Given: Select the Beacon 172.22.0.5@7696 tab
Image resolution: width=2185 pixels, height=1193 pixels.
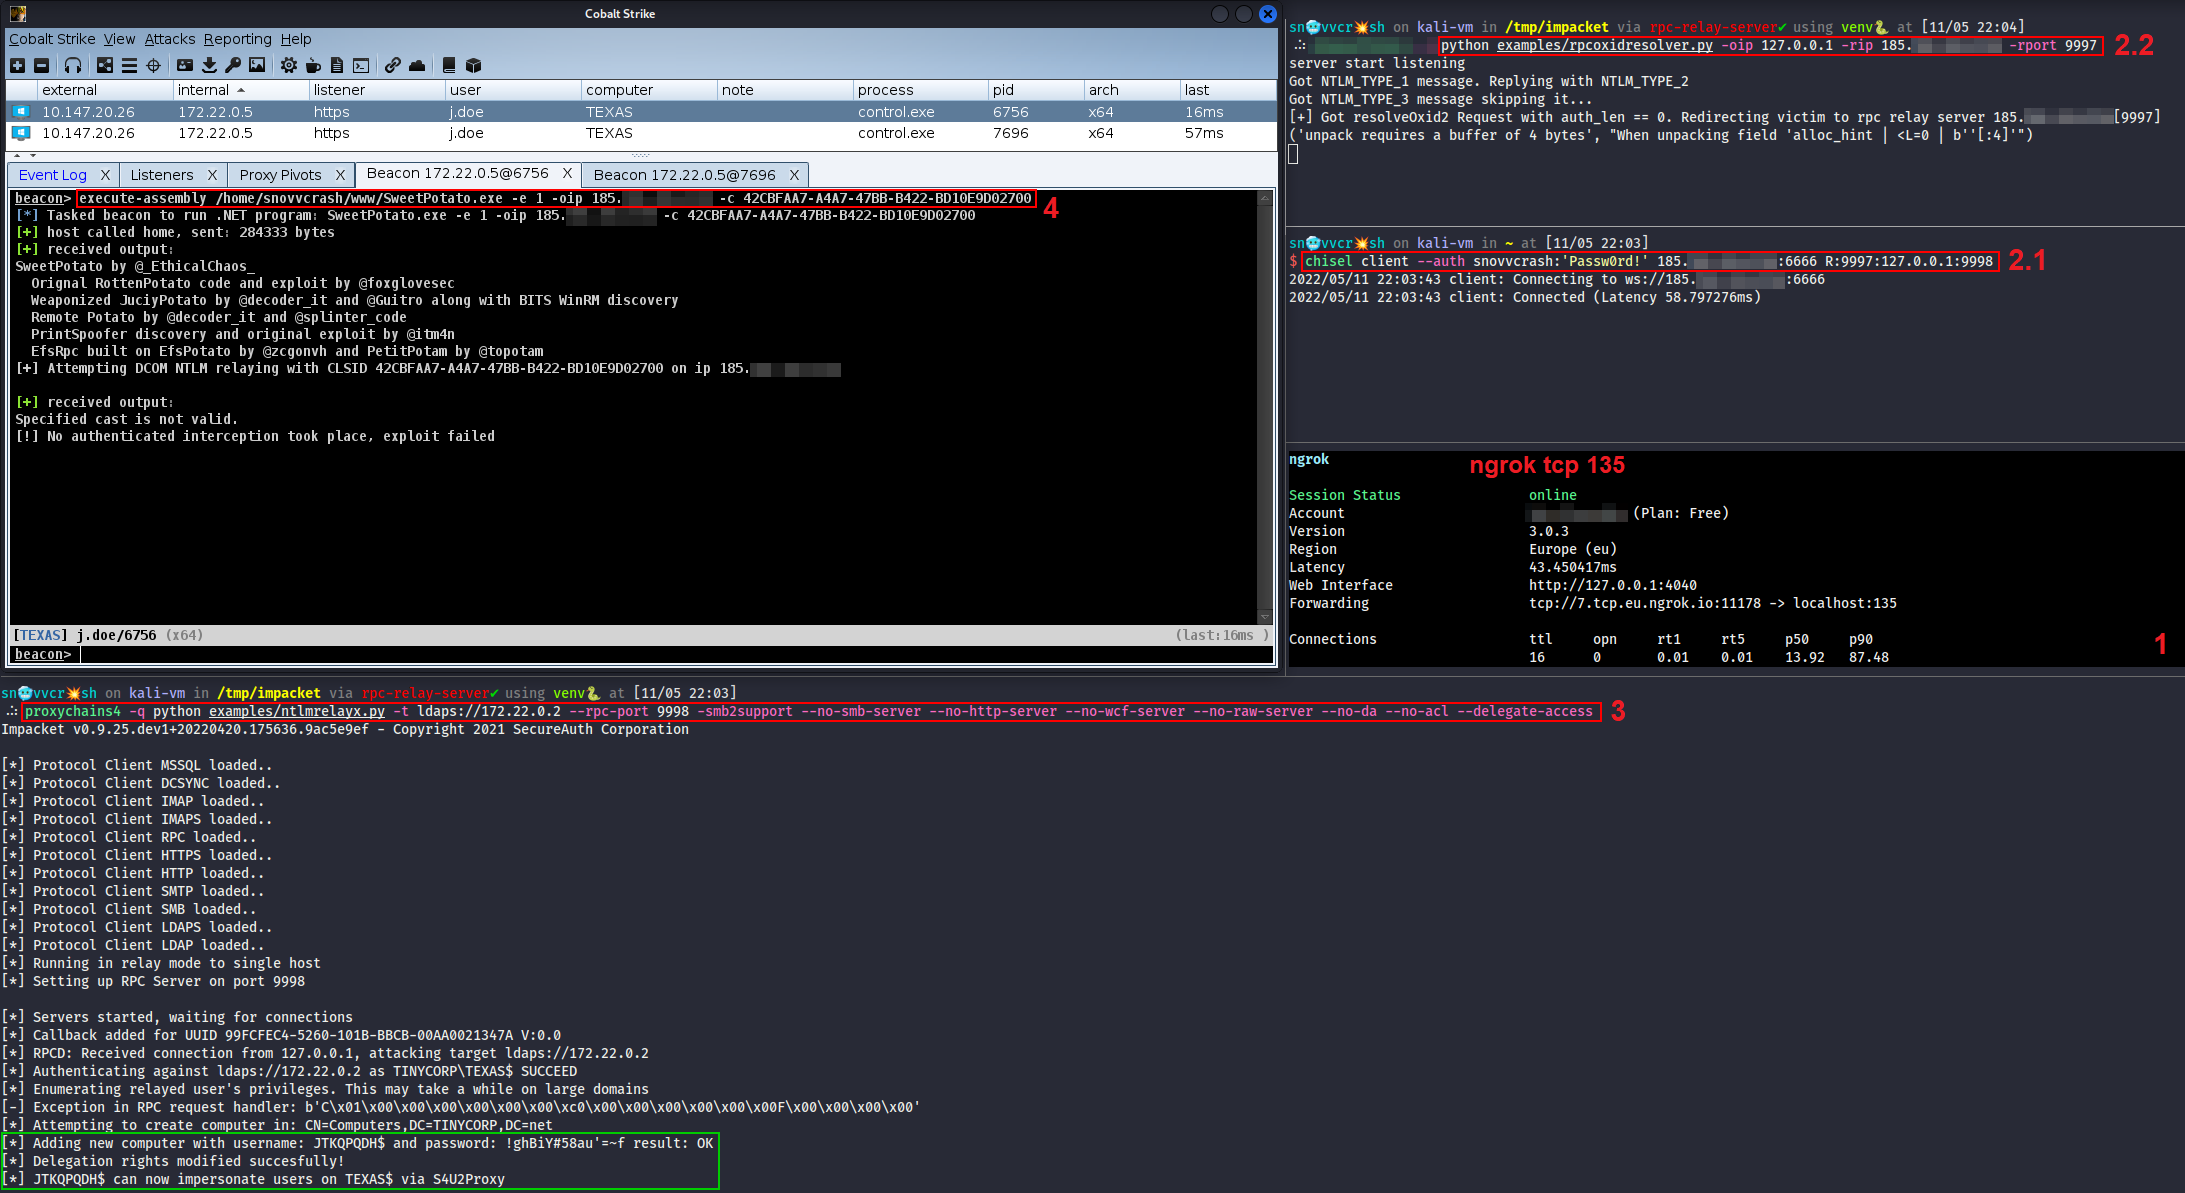Looking at the screenshot, I should (684, 174).
